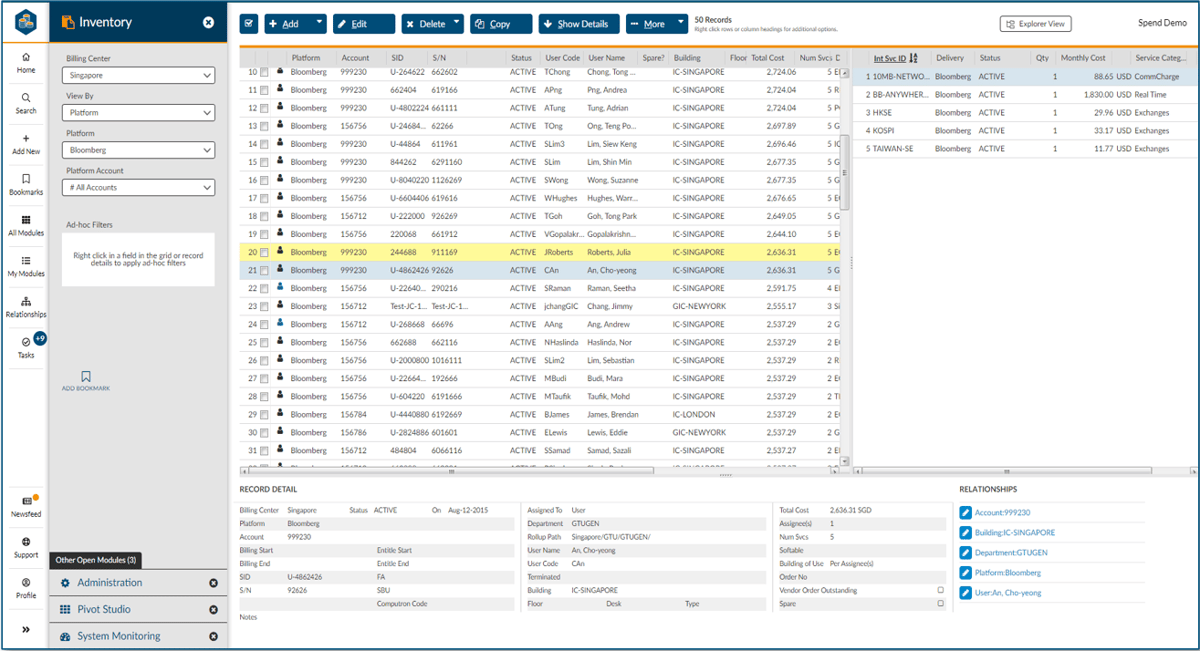Close the System Monitoring module

coord(213,636)
